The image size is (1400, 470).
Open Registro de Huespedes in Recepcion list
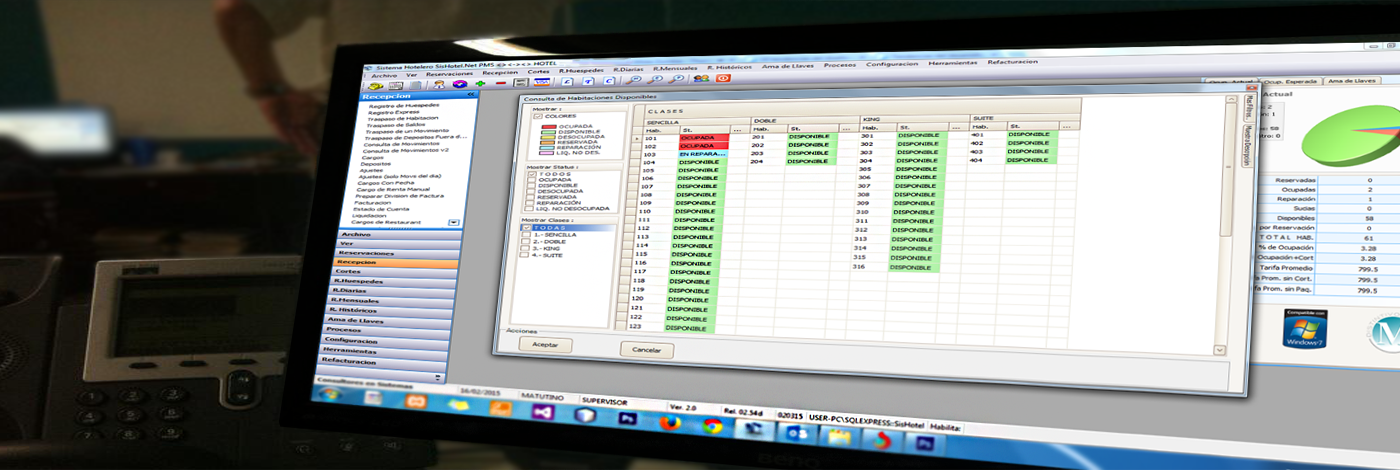point(404,105)
